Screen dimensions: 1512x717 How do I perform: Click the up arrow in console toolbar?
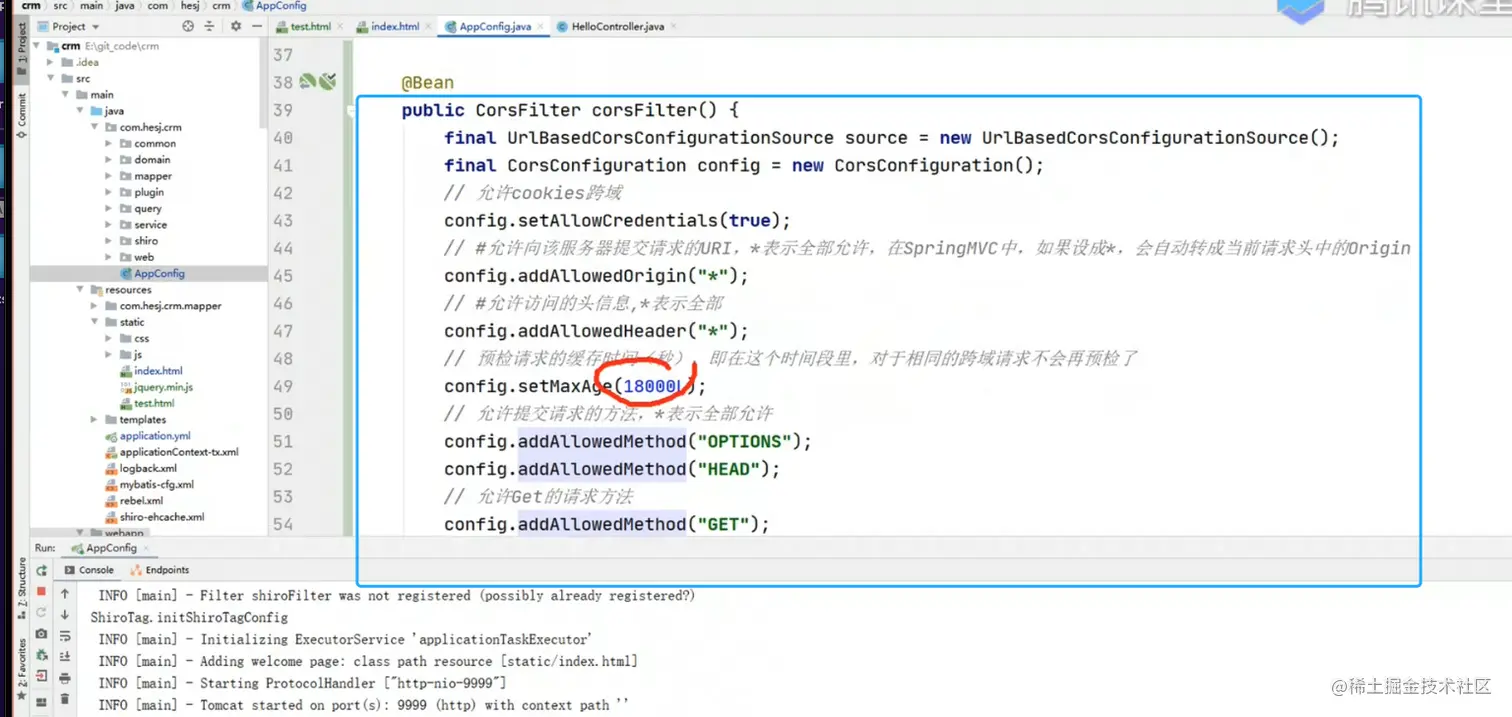(65, 594)
